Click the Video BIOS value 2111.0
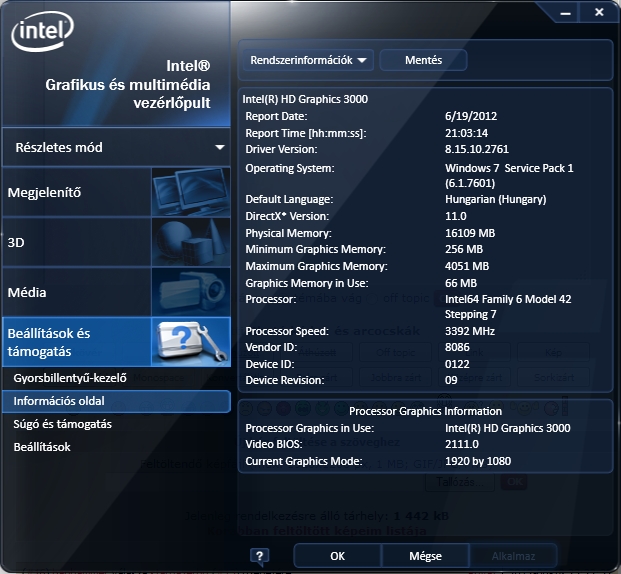 coord(462,444)
